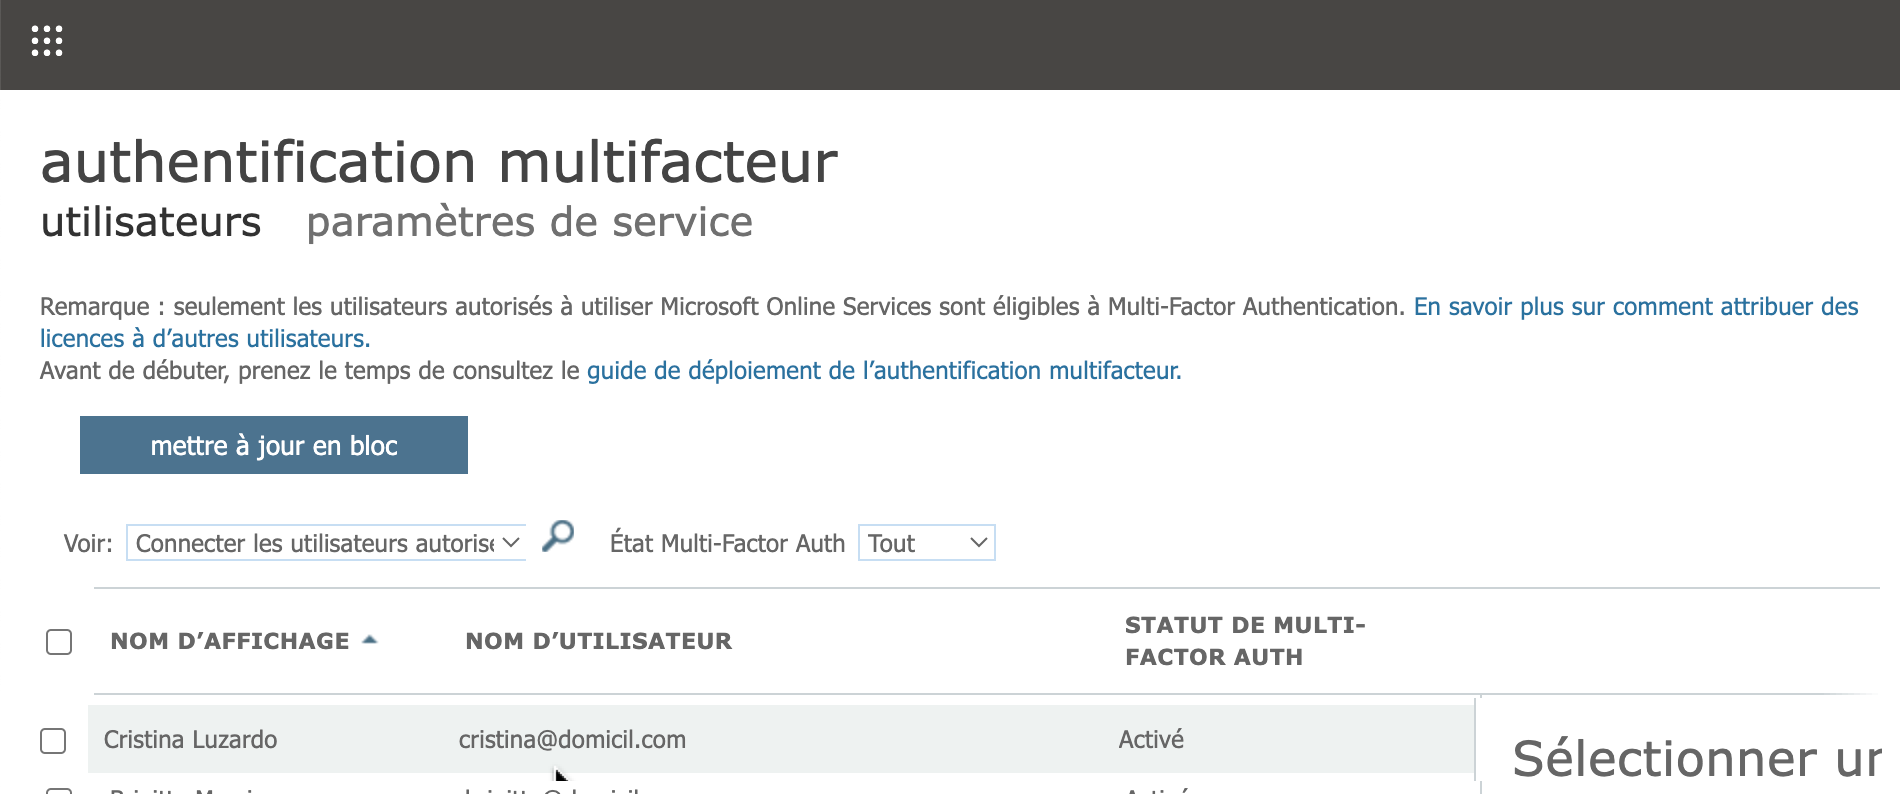
Task: Open the guide de déploiement link
Action: coord(883,371)
